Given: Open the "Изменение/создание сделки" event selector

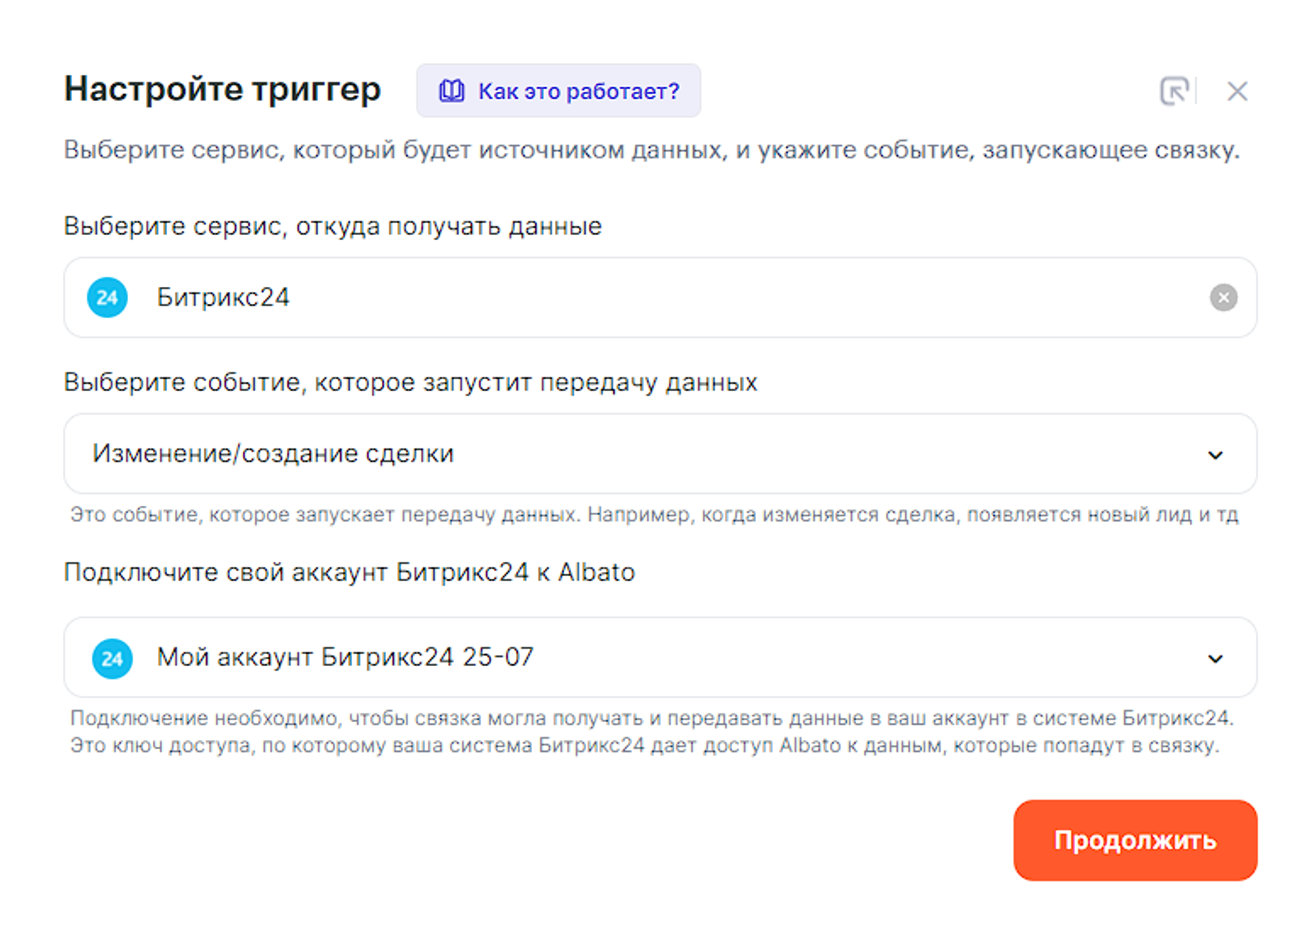Looking at the screenshot, I should 273,454.
